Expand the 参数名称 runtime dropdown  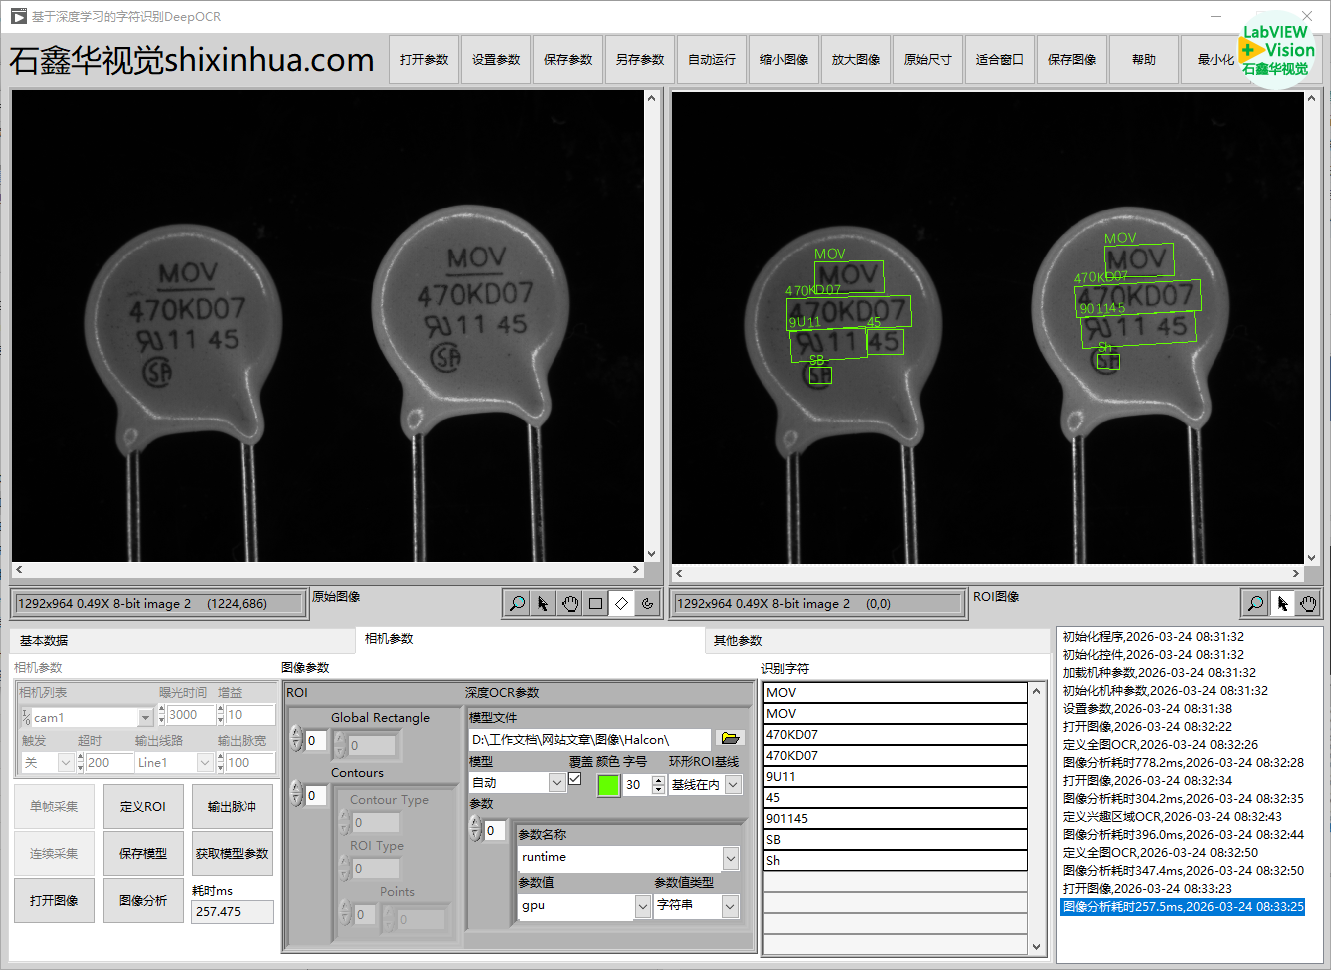click(x=731, y=858)
